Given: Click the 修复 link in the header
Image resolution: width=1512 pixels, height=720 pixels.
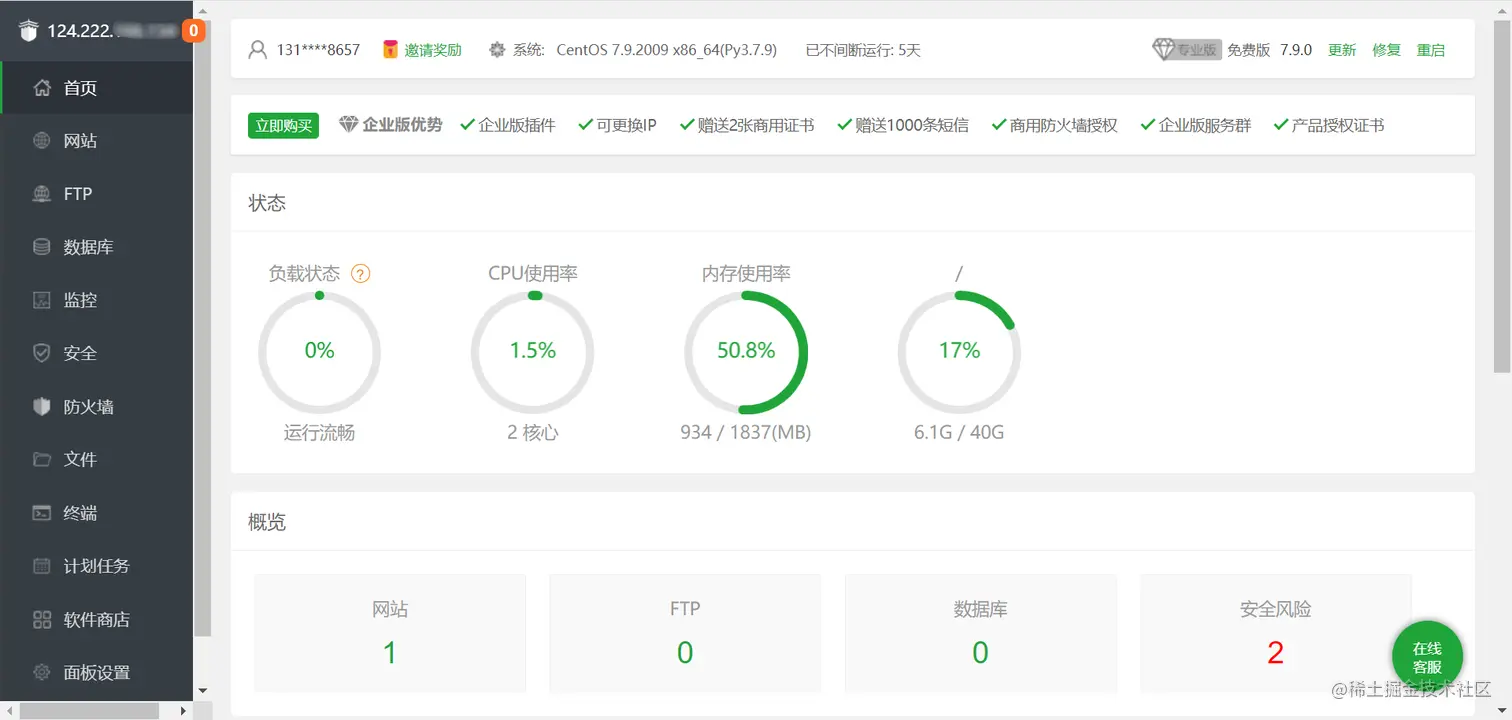Looking at the screenshot, I should (1387, 50).
